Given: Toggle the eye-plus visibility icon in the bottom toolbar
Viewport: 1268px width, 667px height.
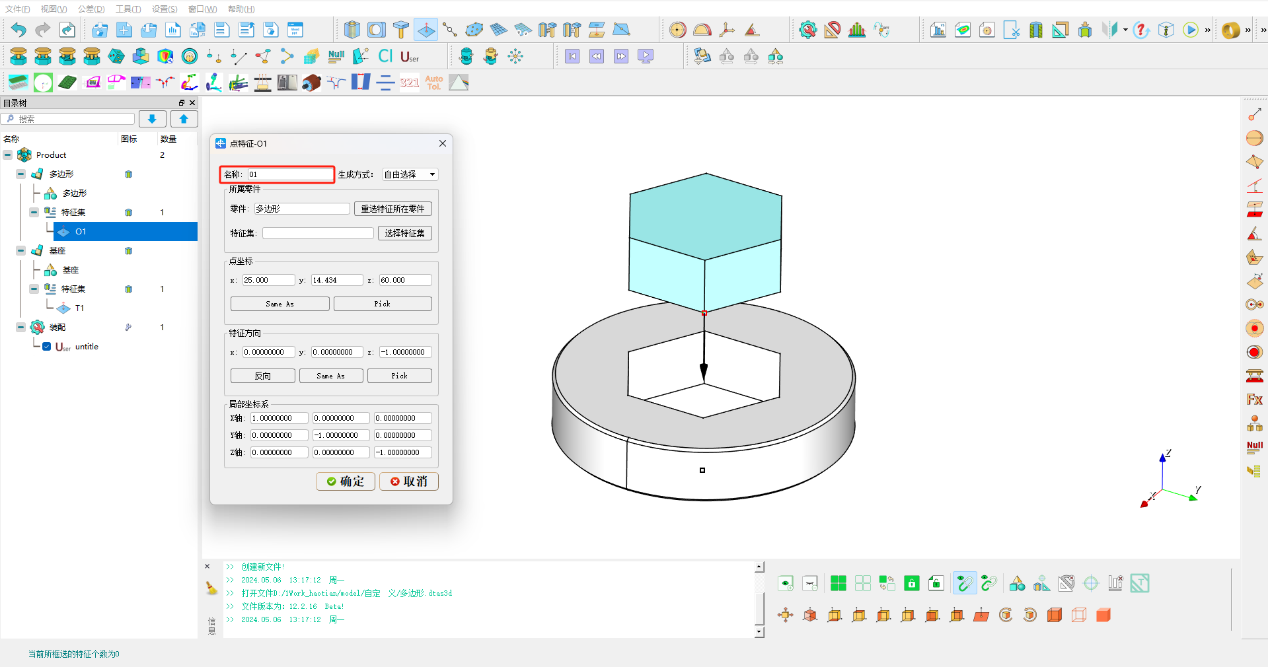Looking at the screenshot, I should (x=786, y=582).
